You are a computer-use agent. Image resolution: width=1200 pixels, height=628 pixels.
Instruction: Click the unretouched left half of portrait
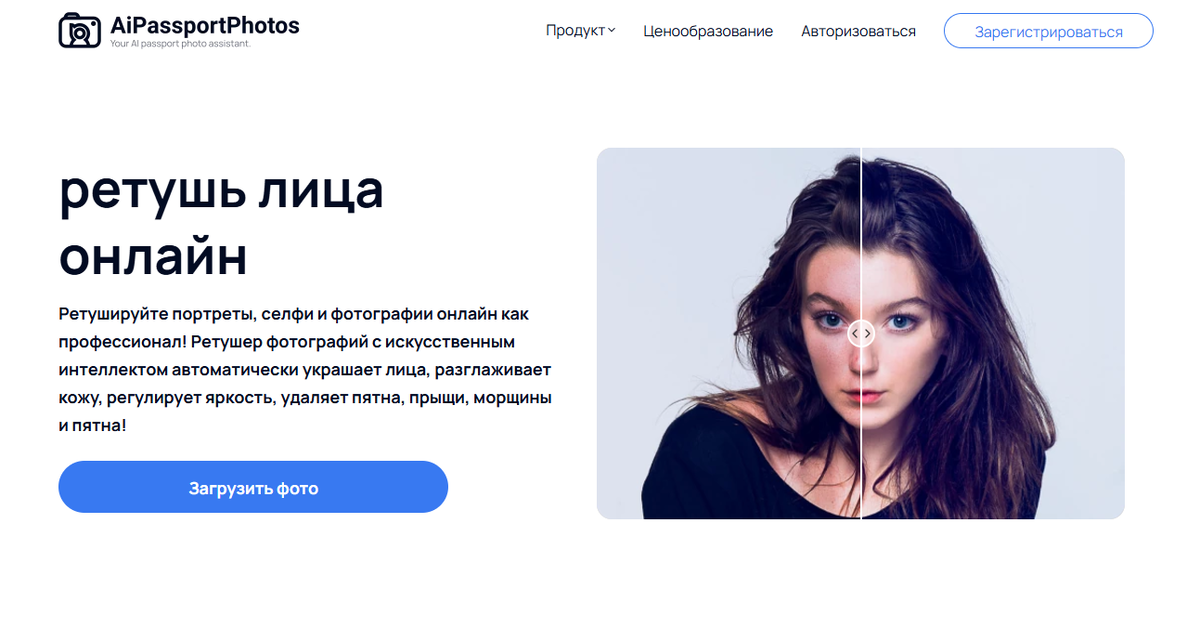728,333
